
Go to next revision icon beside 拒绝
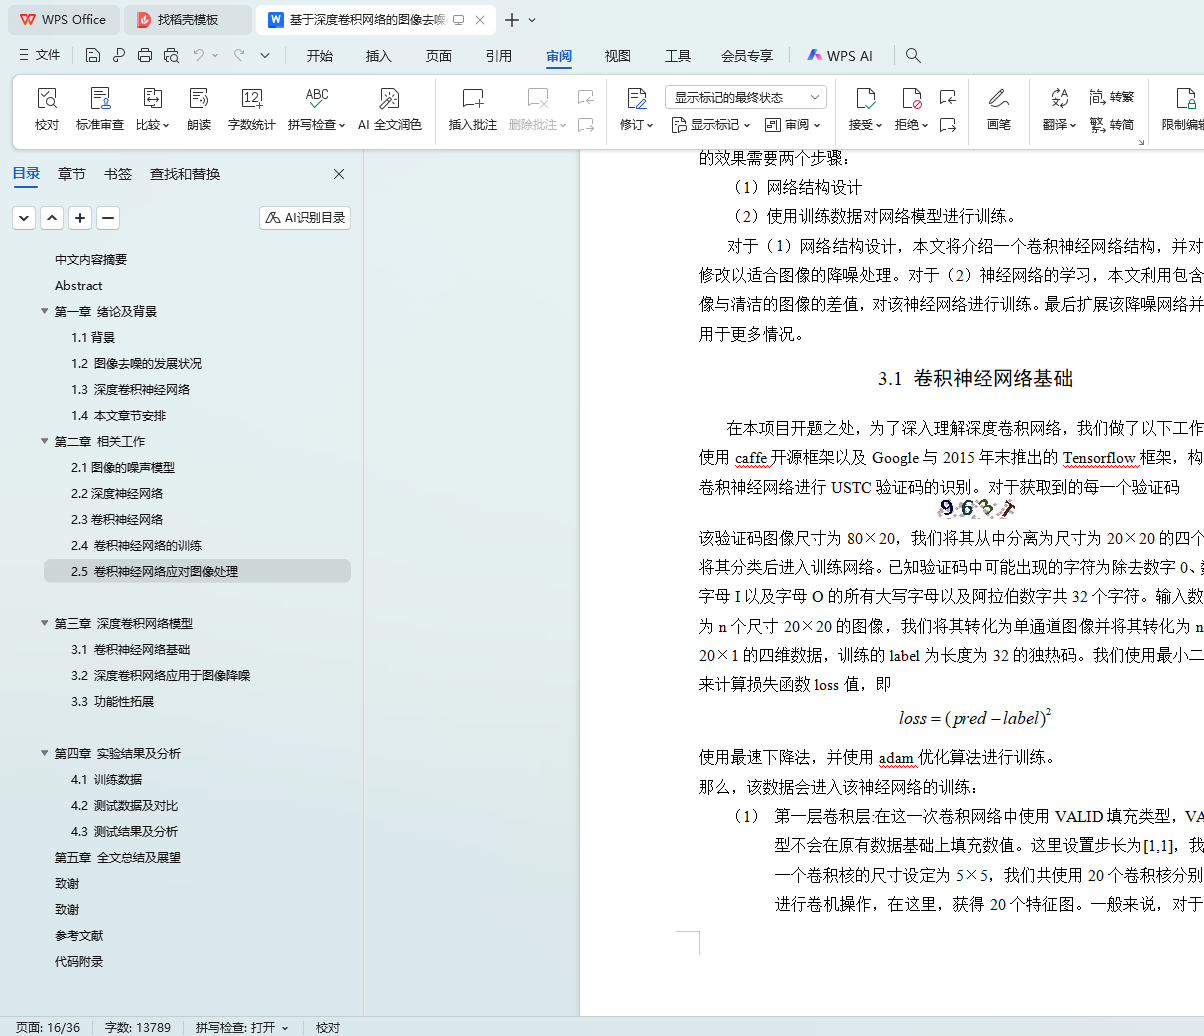click(x=948, y=125)
